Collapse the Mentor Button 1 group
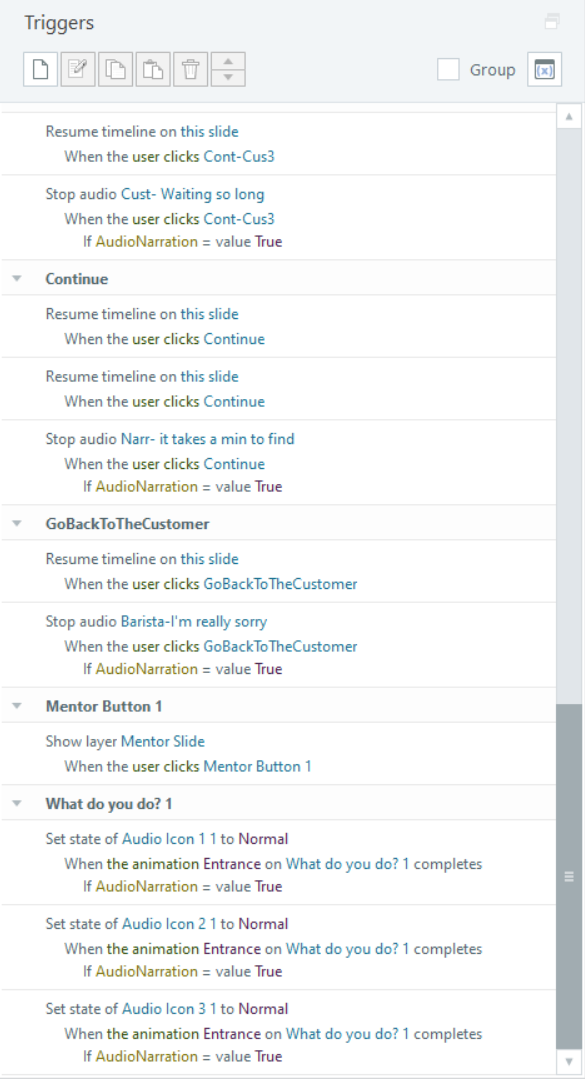 pos(17,706)
